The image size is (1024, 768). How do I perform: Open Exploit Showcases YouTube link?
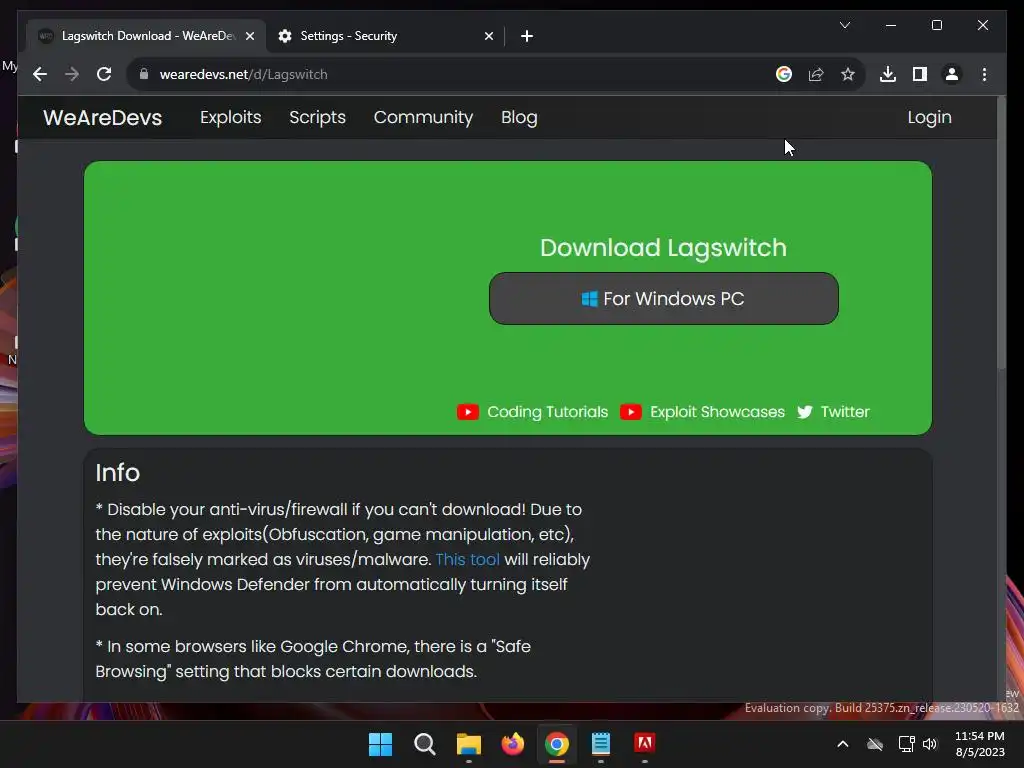(702, 412)
